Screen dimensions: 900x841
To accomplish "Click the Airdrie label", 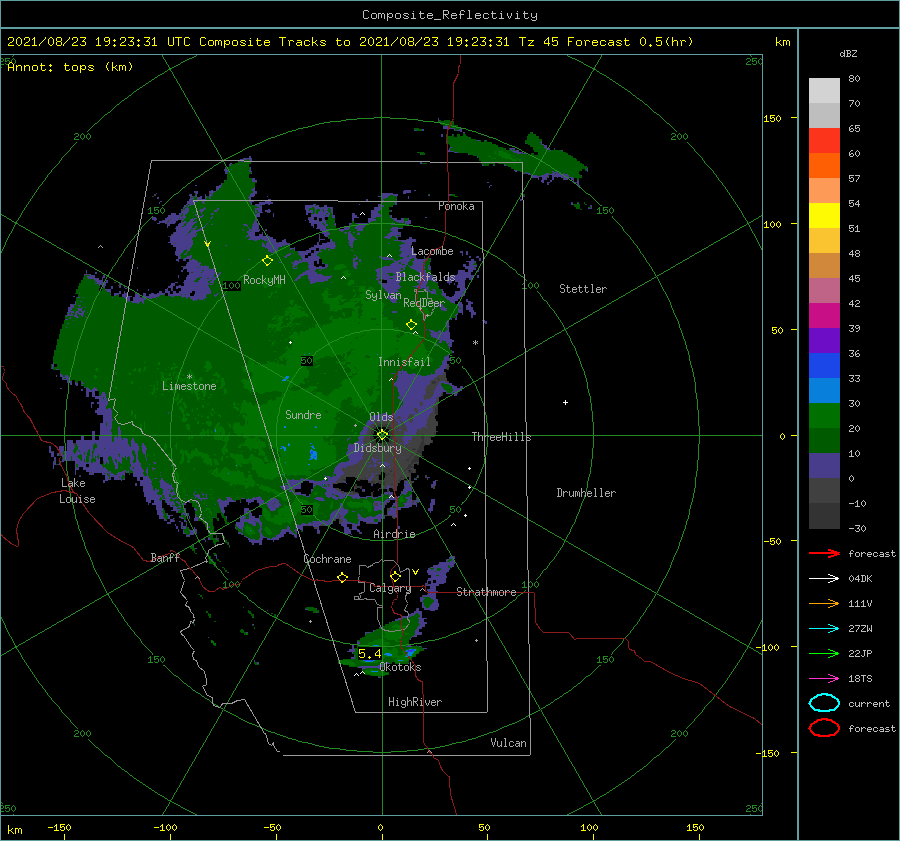I will click(x=394, y=534).
